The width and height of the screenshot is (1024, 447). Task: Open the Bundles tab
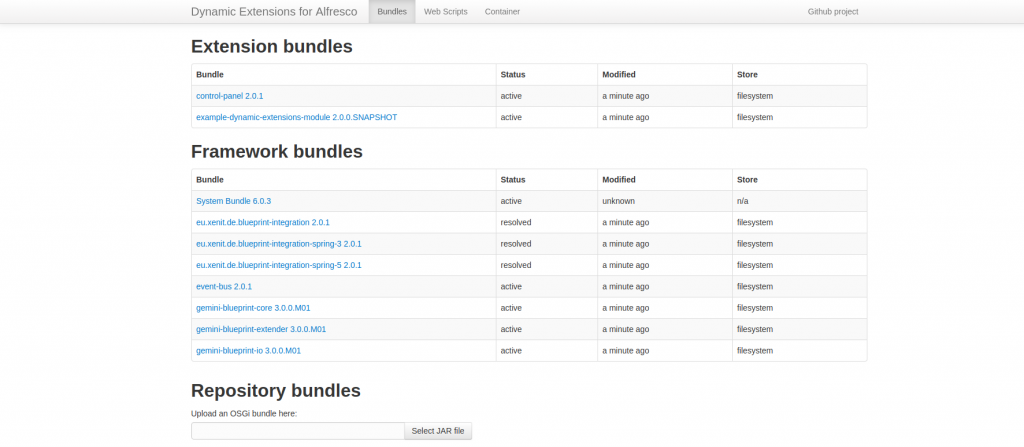tap(392, 12)
